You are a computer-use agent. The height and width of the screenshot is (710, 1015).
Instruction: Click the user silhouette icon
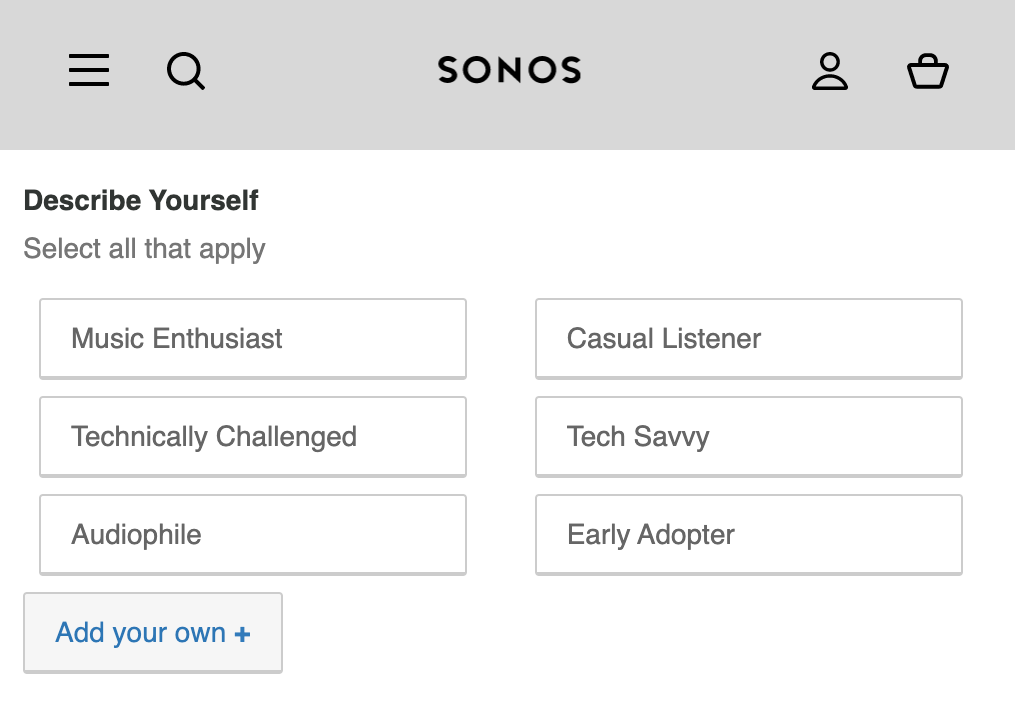(x=829, y=70)
